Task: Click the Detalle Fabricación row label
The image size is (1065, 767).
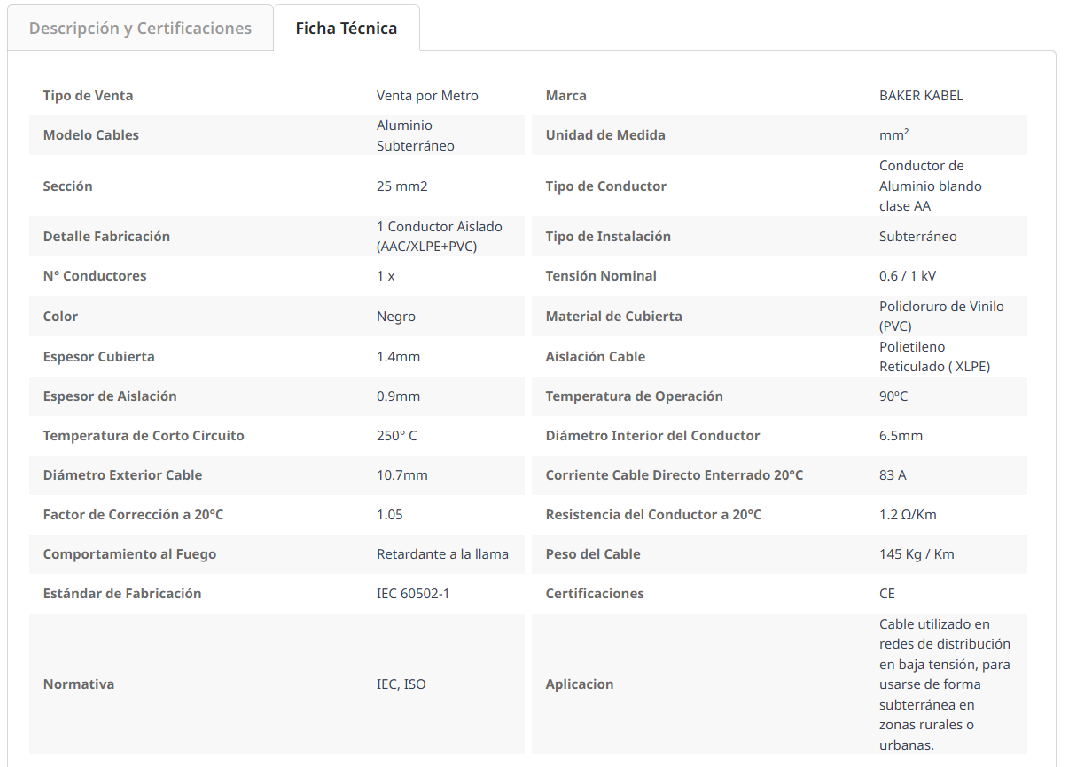Action: coord(106,237)
